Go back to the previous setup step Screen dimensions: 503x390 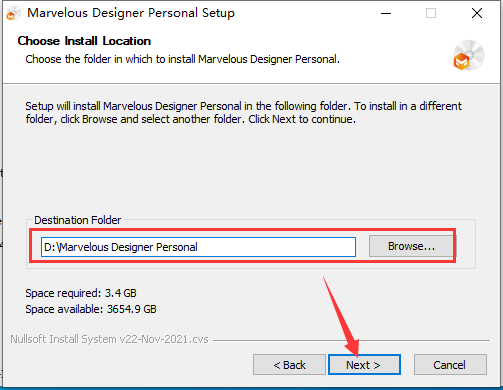pyautogui.click(x=289, y=365)
